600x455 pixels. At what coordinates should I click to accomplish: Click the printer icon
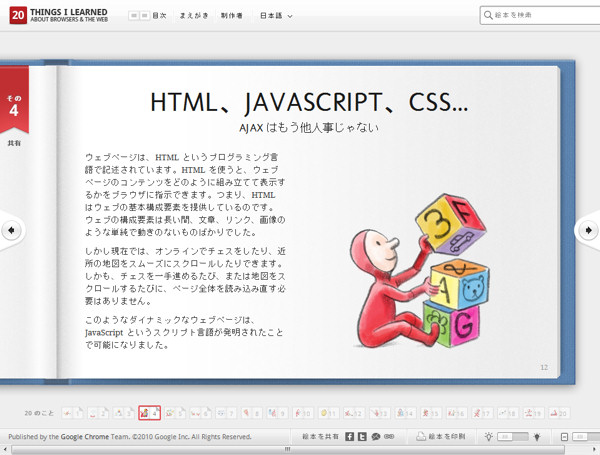point(421,436)
